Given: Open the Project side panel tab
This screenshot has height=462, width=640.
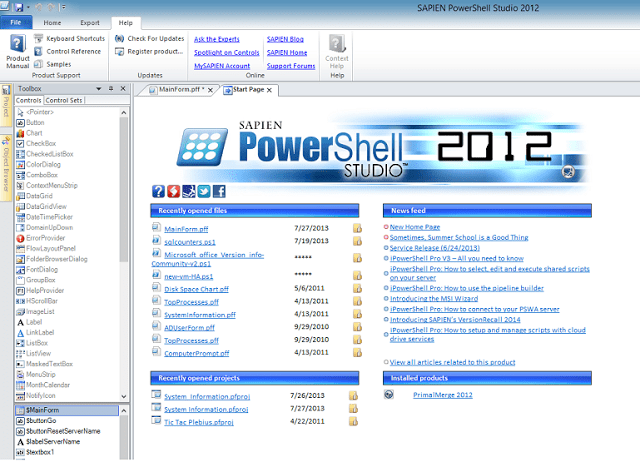Looking at the screenshot, I should point(6,106).
